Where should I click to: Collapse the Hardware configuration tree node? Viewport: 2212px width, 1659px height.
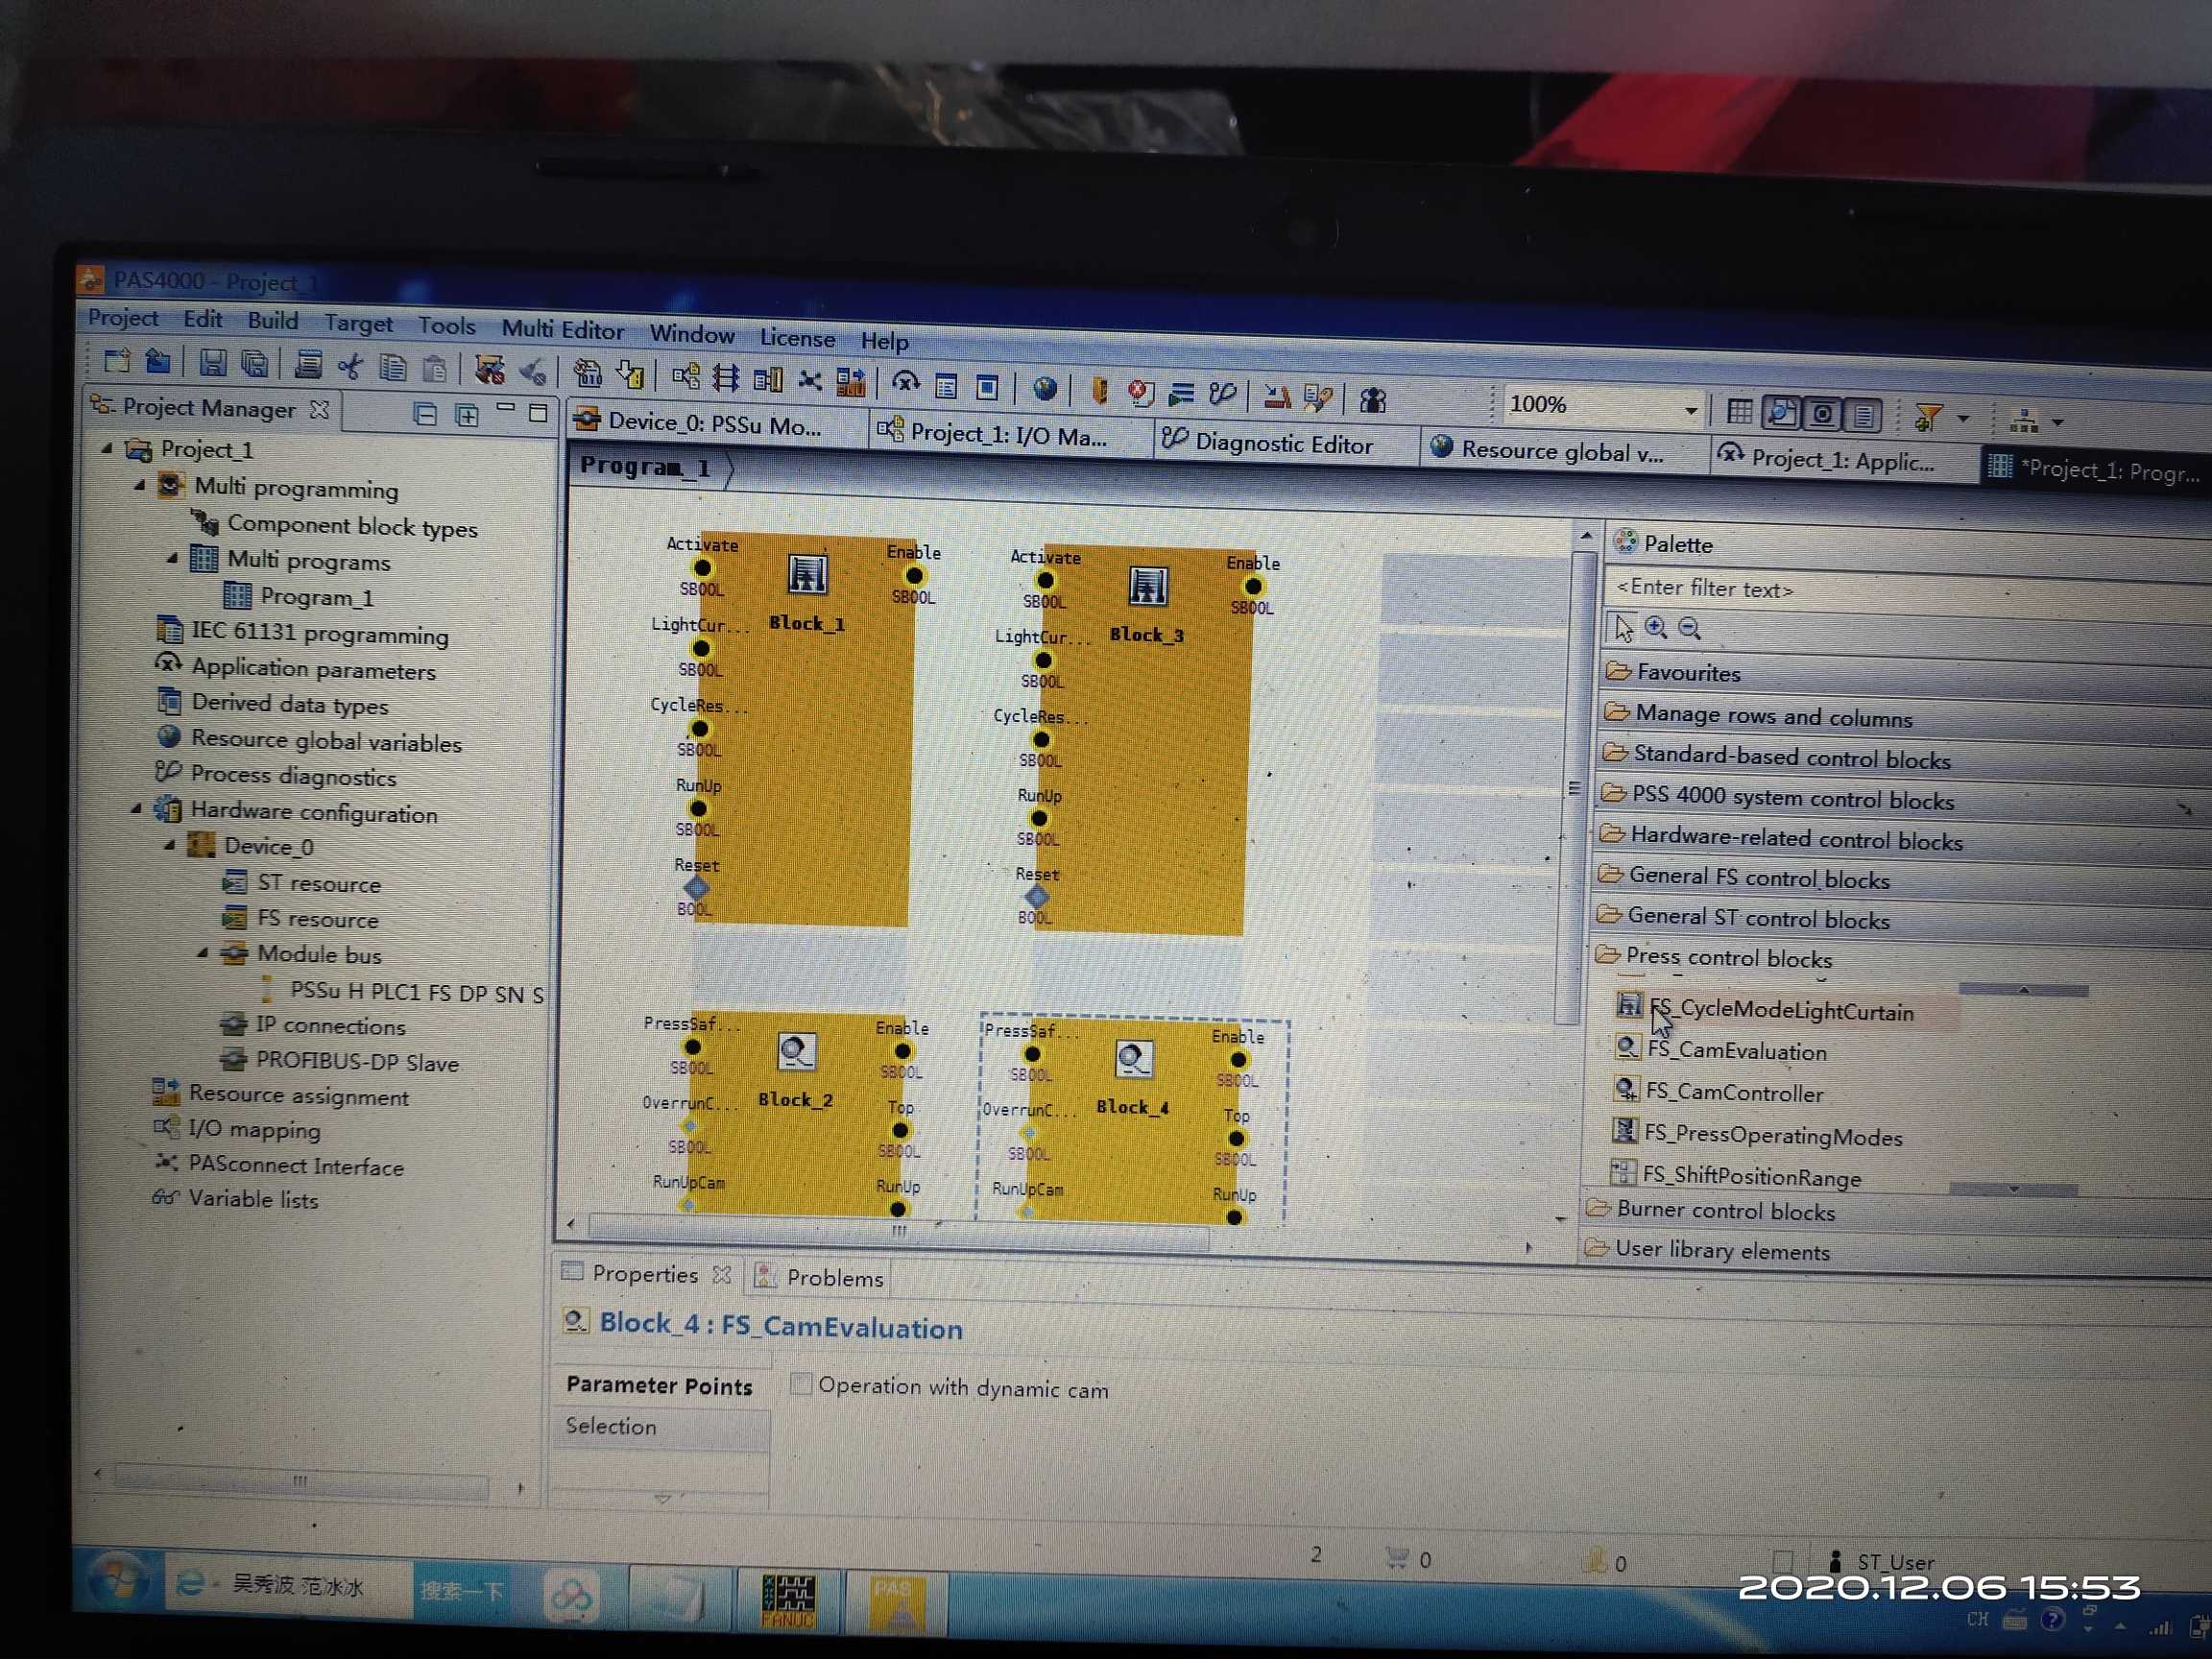[x=137, y=808]
